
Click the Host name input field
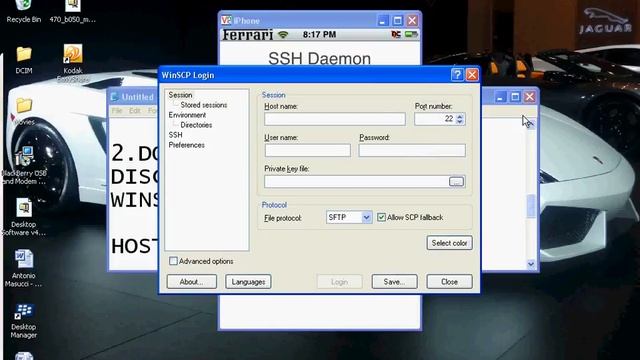(335, 119)
